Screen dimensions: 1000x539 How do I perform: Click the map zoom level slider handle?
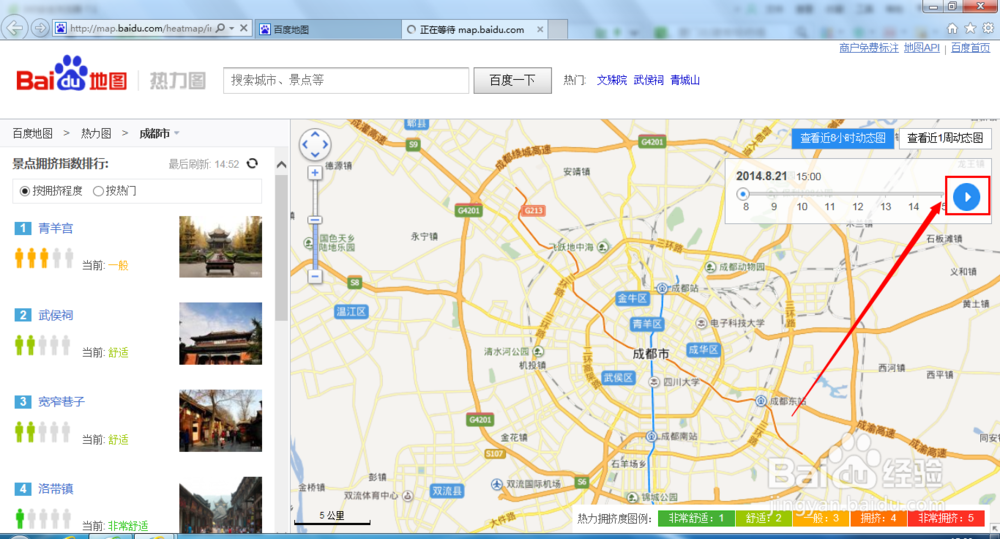coord(315,220)
